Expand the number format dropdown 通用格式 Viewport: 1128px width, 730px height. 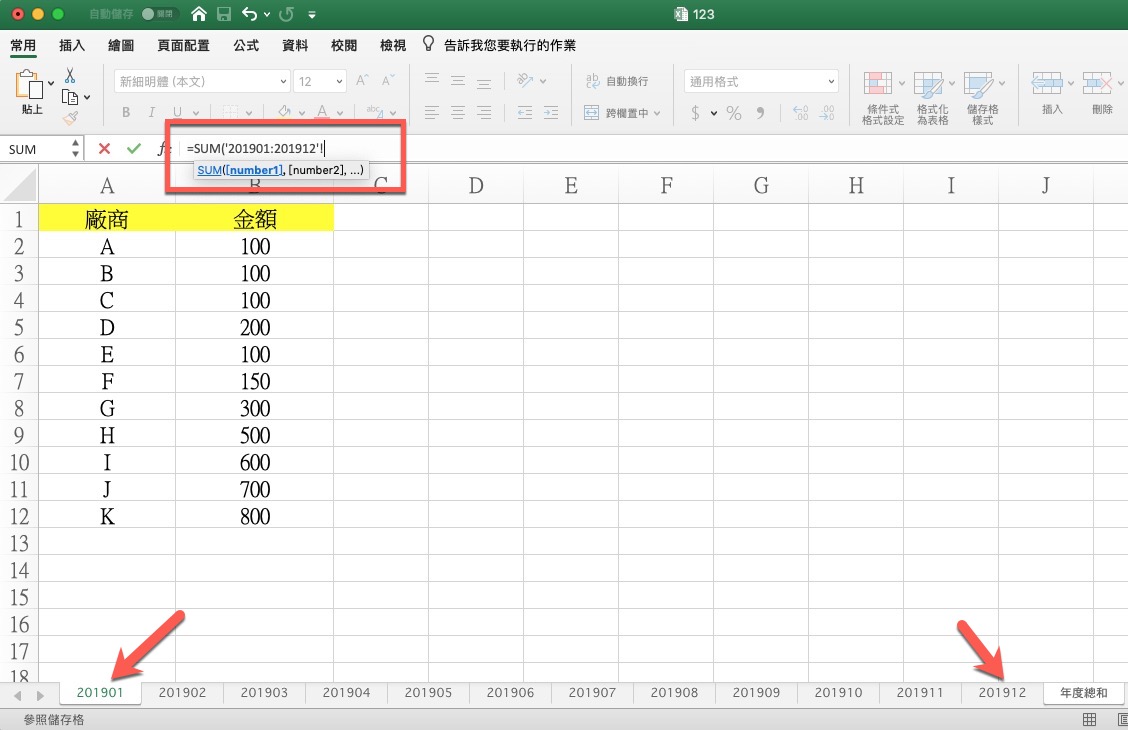pyautogui.click(x=762, y=81)
